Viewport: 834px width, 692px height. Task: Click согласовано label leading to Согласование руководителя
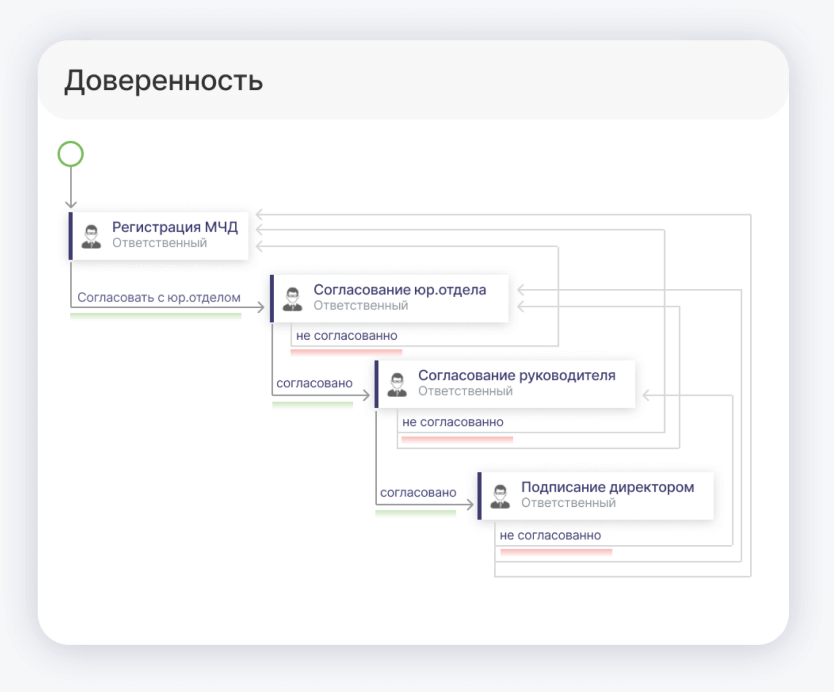click(x=314, y=383)
